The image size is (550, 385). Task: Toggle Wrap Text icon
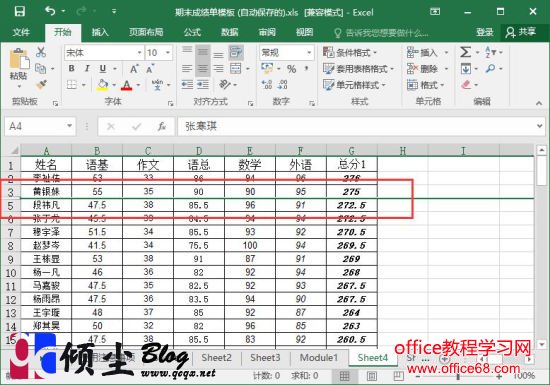[236, 53]
